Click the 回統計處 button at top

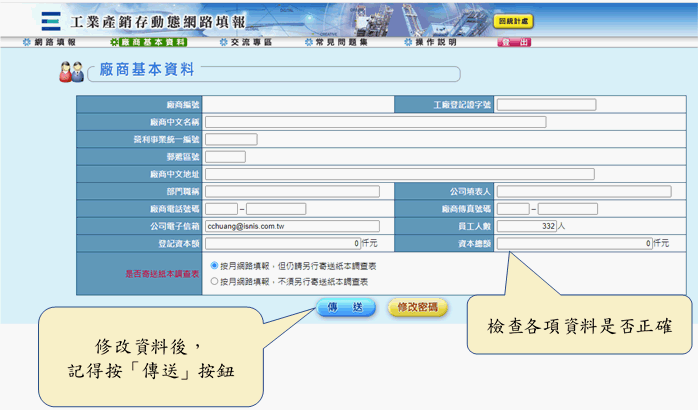click(515, 20)
